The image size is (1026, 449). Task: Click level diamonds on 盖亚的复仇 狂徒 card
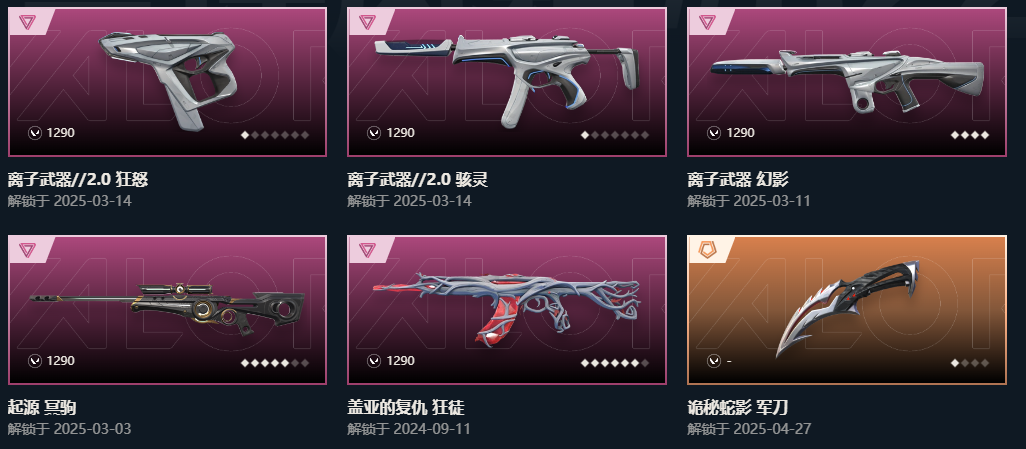pyautogui.click(x=614, y=363)
